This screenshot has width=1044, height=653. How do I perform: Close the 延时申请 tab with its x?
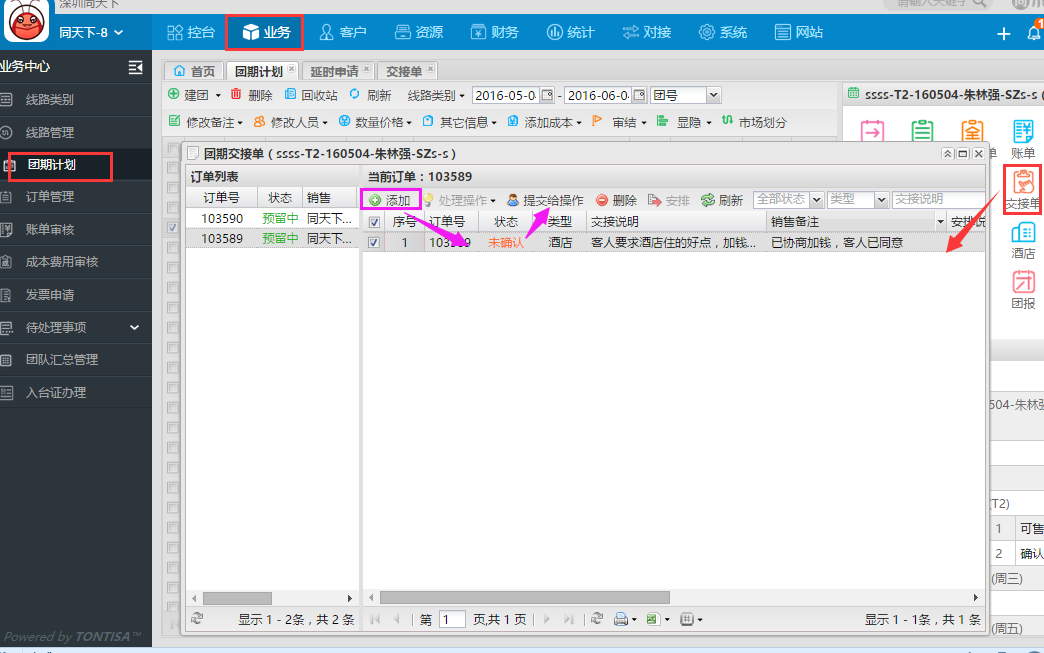coord(366,69)
